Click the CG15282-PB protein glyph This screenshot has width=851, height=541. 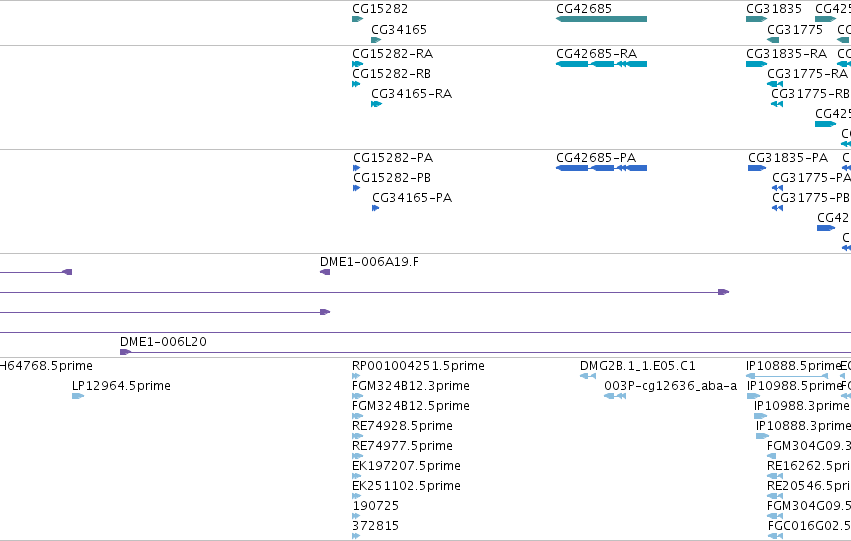357,188
